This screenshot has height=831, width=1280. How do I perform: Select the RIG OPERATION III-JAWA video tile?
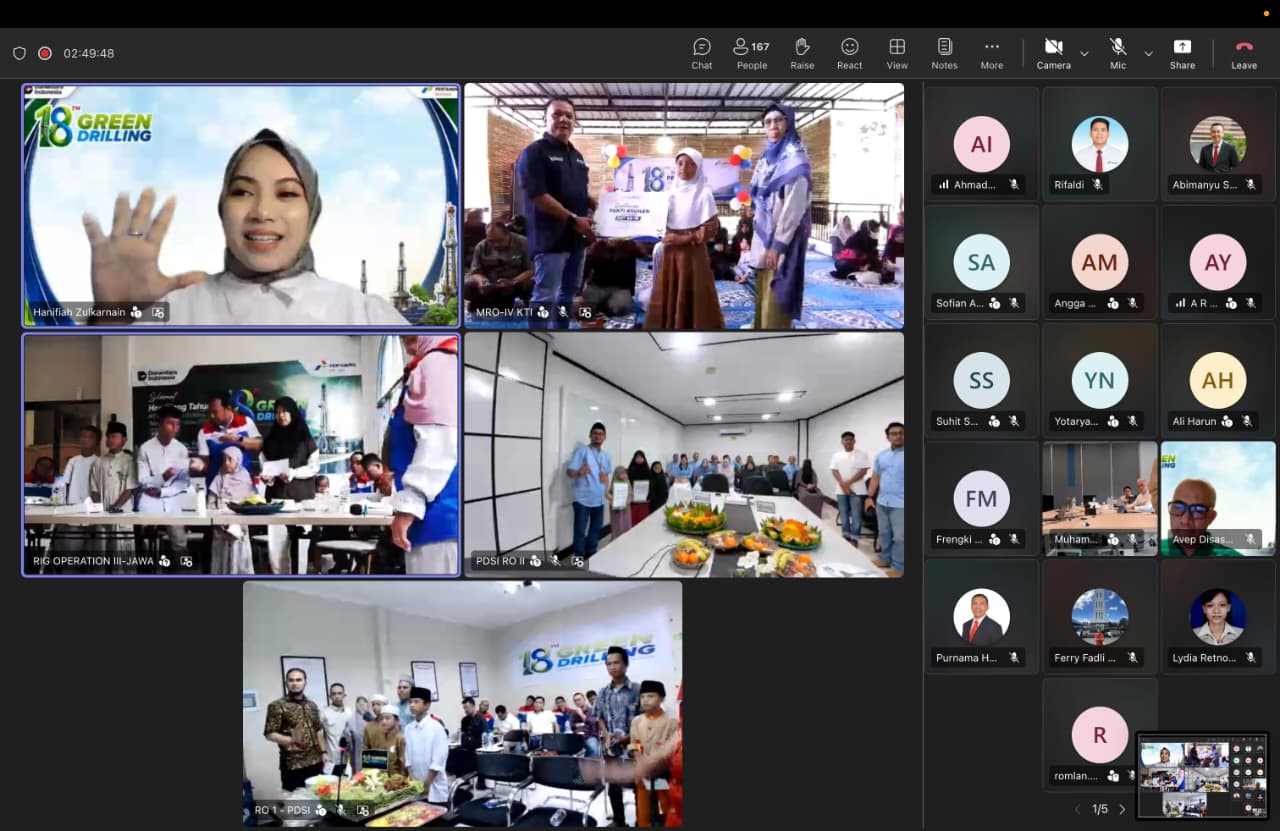pos(241,454)
